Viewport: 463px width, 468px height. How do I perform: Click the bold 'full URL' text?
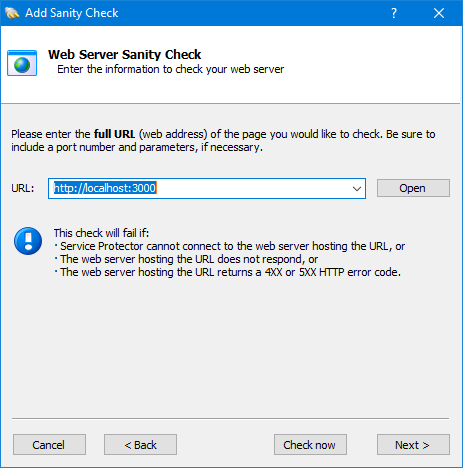(x=114, y=134)
